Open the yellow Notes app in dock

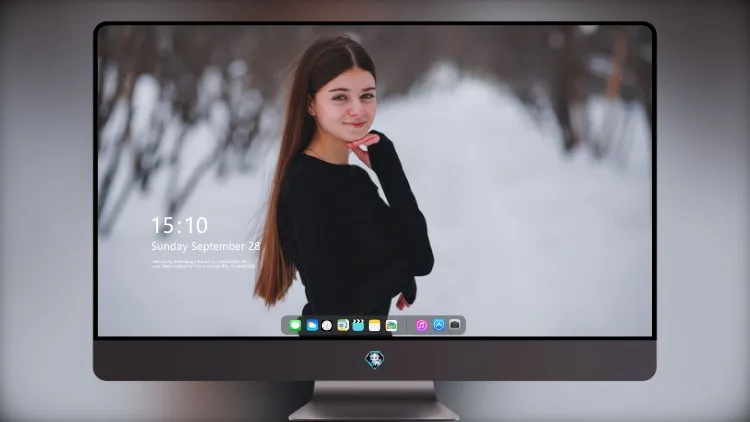[375, 325]
